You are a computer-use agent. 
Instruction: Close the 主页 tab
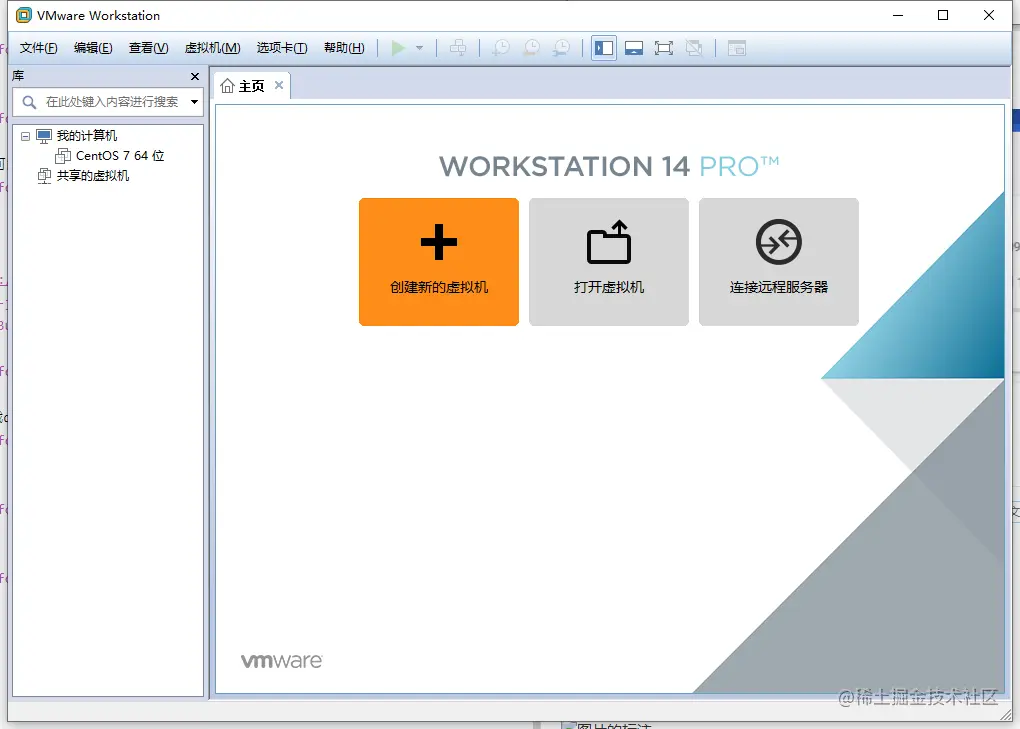point(278,85)
